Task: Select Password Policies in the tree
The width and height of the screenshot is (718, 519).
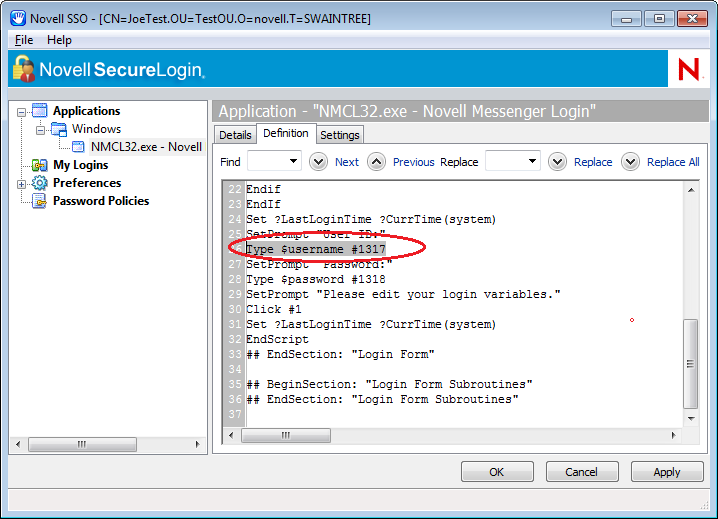Action: pos(101,201)
